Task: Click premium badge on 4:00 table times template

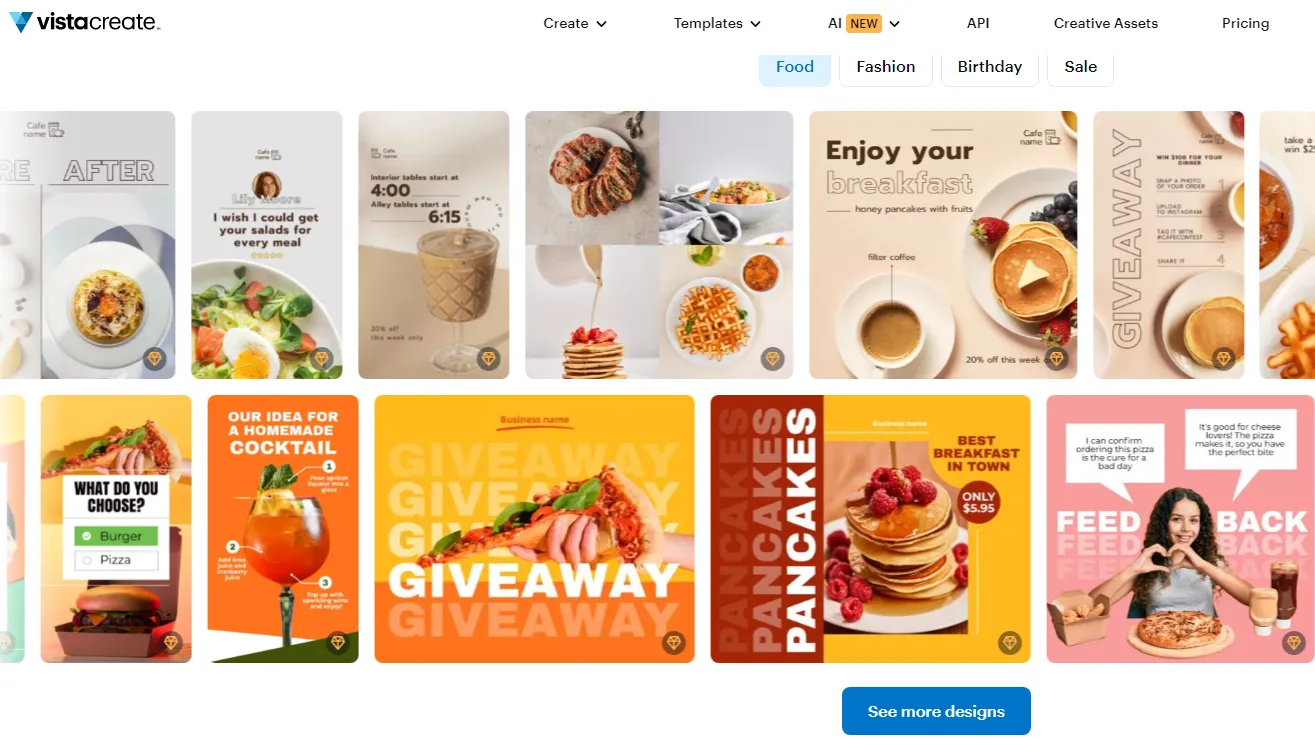Action: click(x=488, y=358)
